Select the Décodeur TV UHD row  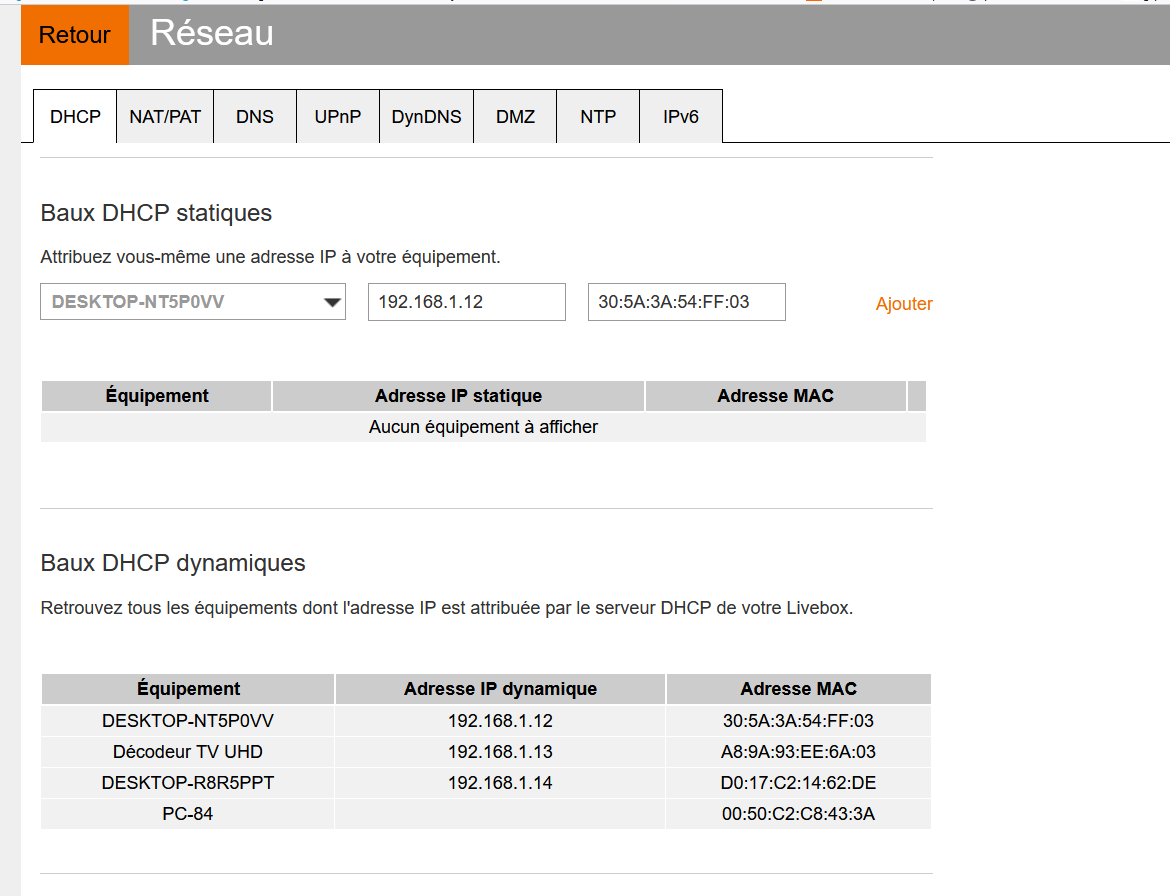pyautogui.click(x=188, y=752)
